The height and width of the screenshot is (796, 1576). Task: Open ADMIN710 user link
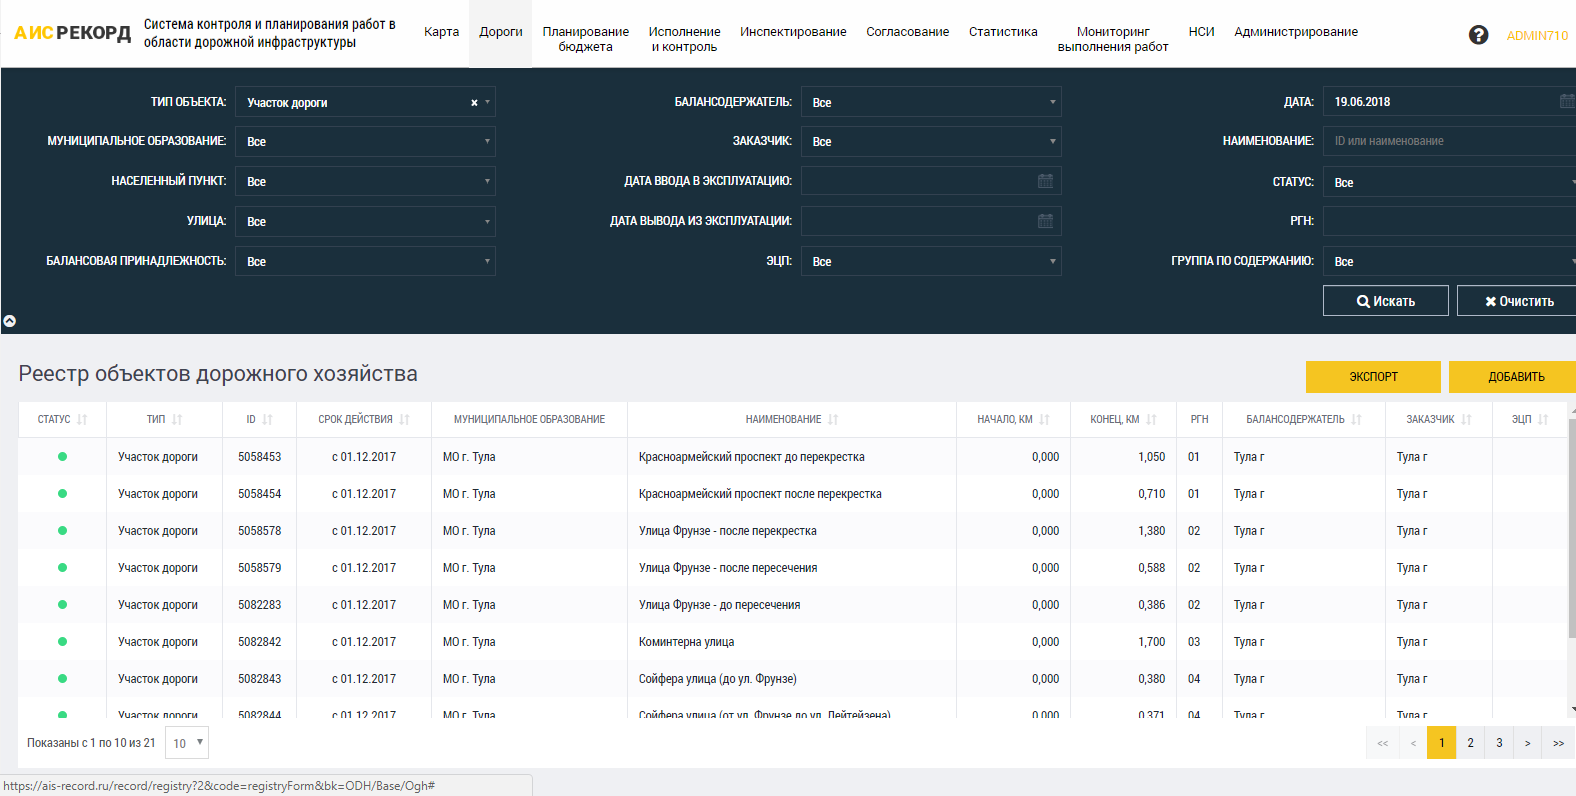[1537, 35]
